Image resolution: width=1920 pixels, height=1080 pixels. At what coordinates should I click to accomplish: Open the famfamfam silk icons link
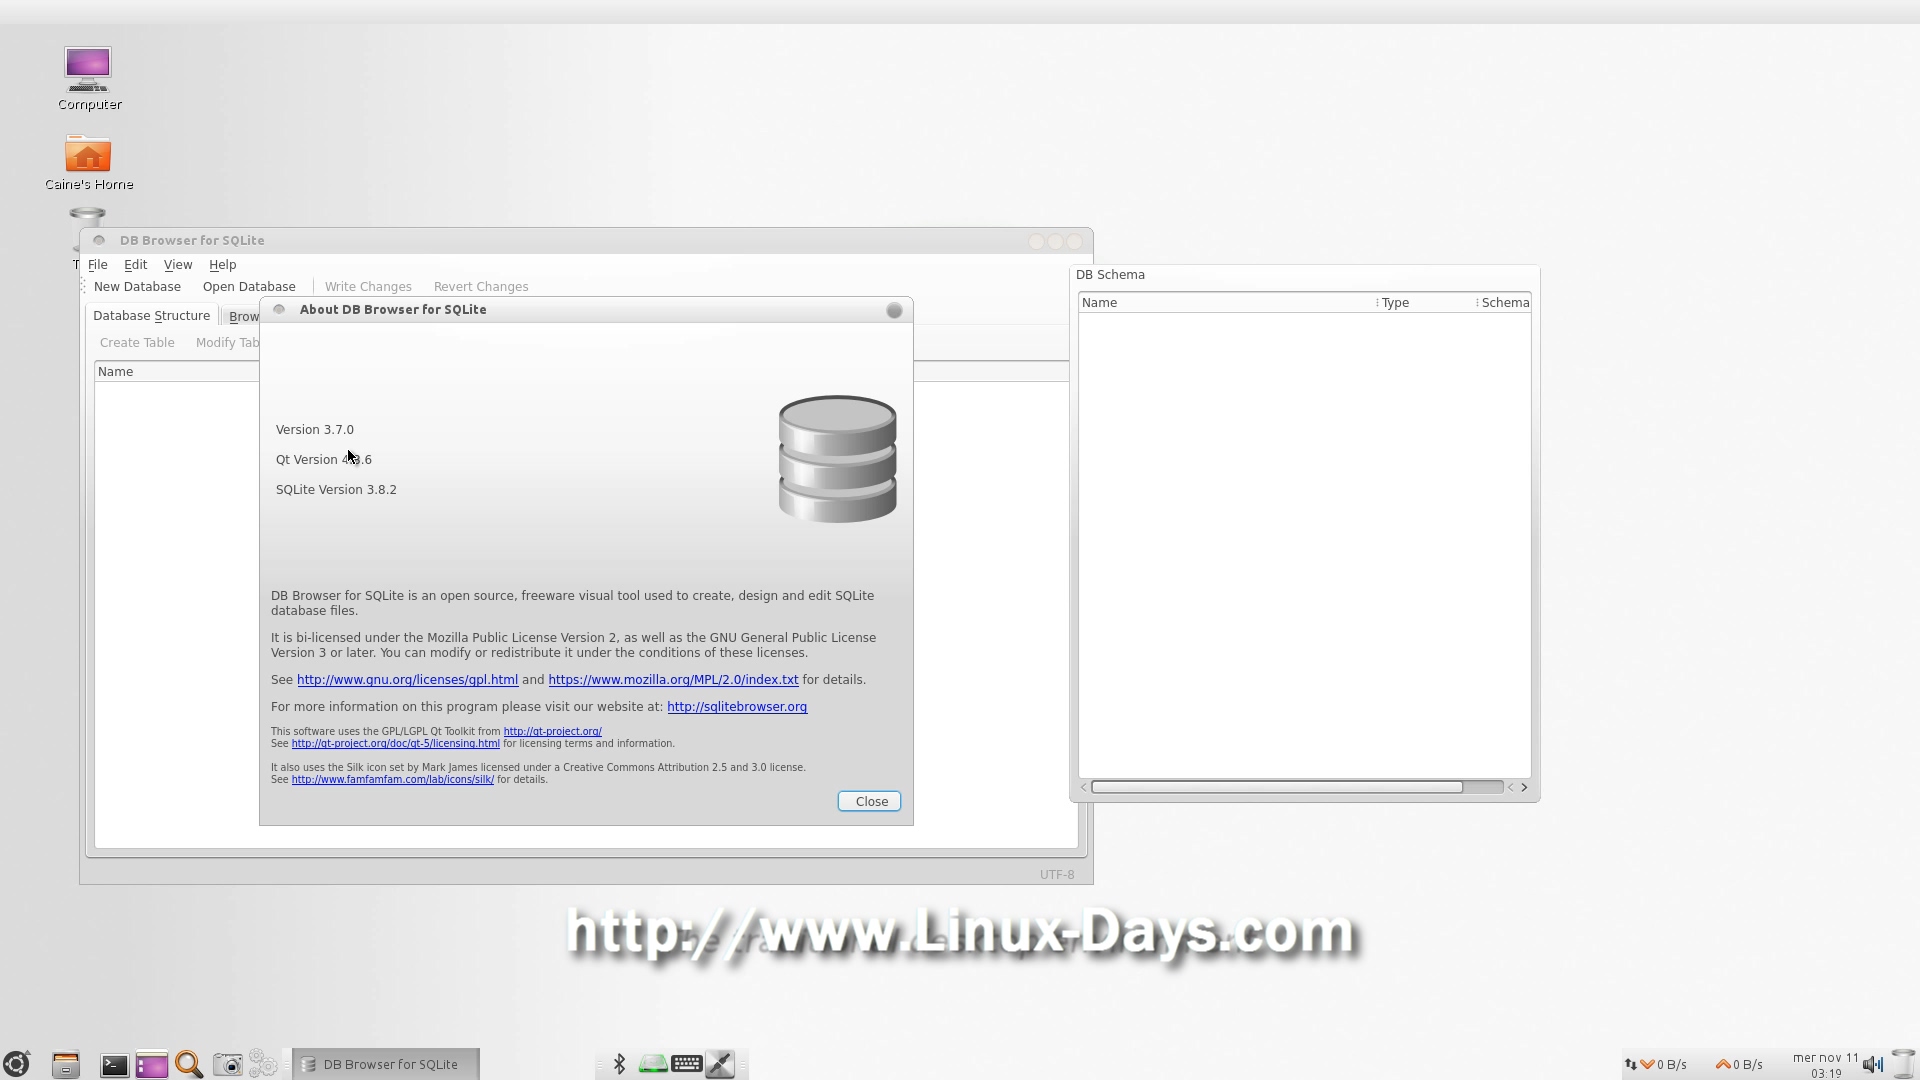[x=392, y=780]
